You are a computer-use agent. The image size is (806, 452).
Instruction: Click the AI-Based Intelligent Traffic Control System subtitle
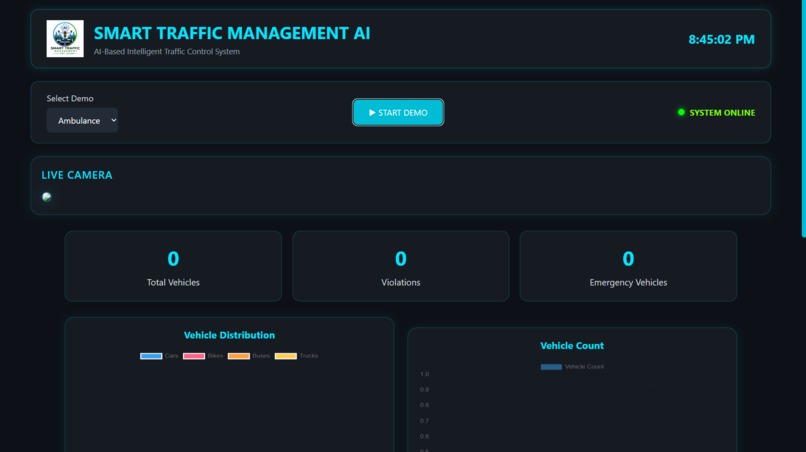tap(167, 51)
